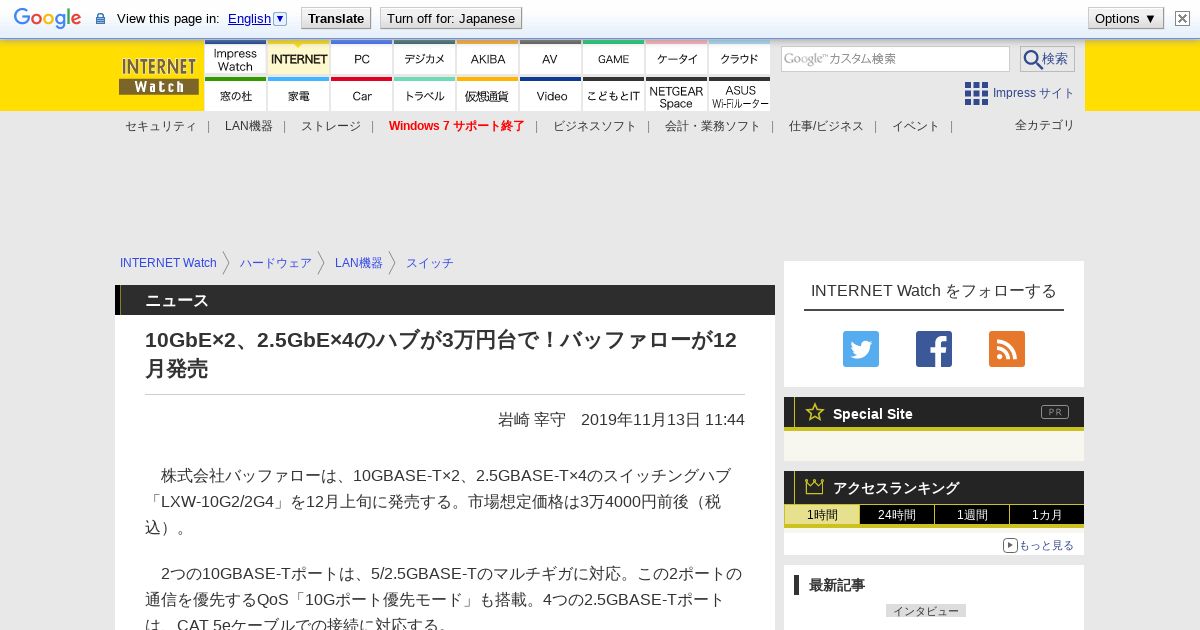1200x630 pixels.
Task: Click INTERNET Watch breadcrumb link
Action: 168,263
